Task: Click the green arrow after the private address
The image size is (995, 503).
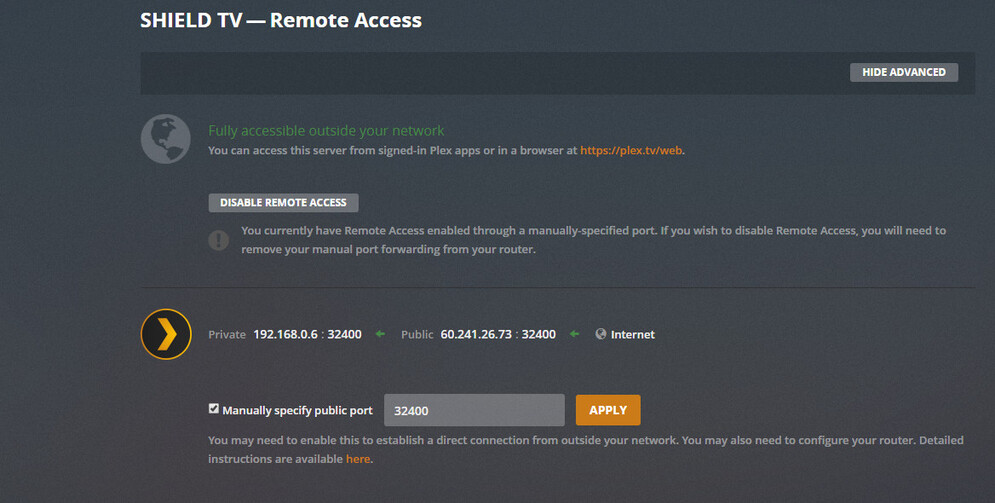Action: [x=380, y=334]
